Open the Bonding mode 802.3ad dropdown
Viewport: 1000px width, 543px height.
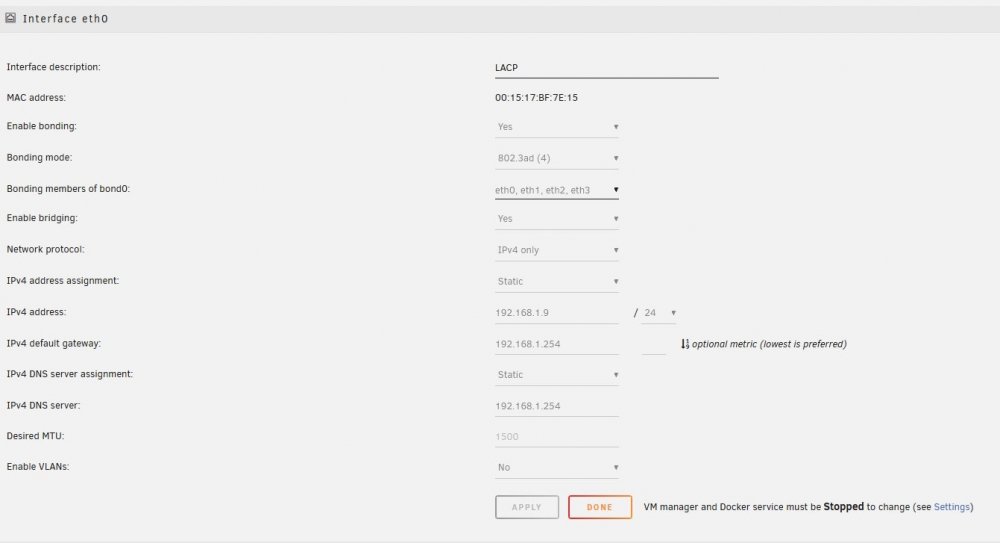557,158
